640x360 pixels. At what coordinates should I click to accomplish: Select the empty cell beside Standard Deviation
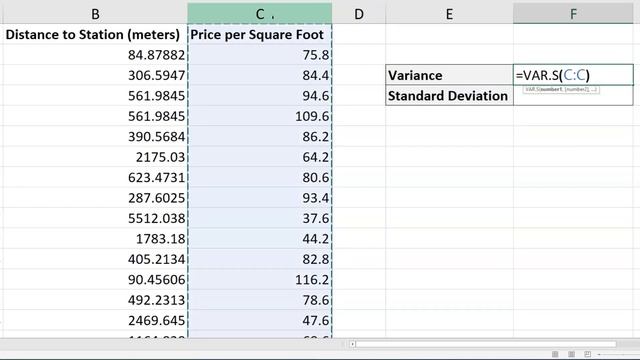(x=573, y=96)
